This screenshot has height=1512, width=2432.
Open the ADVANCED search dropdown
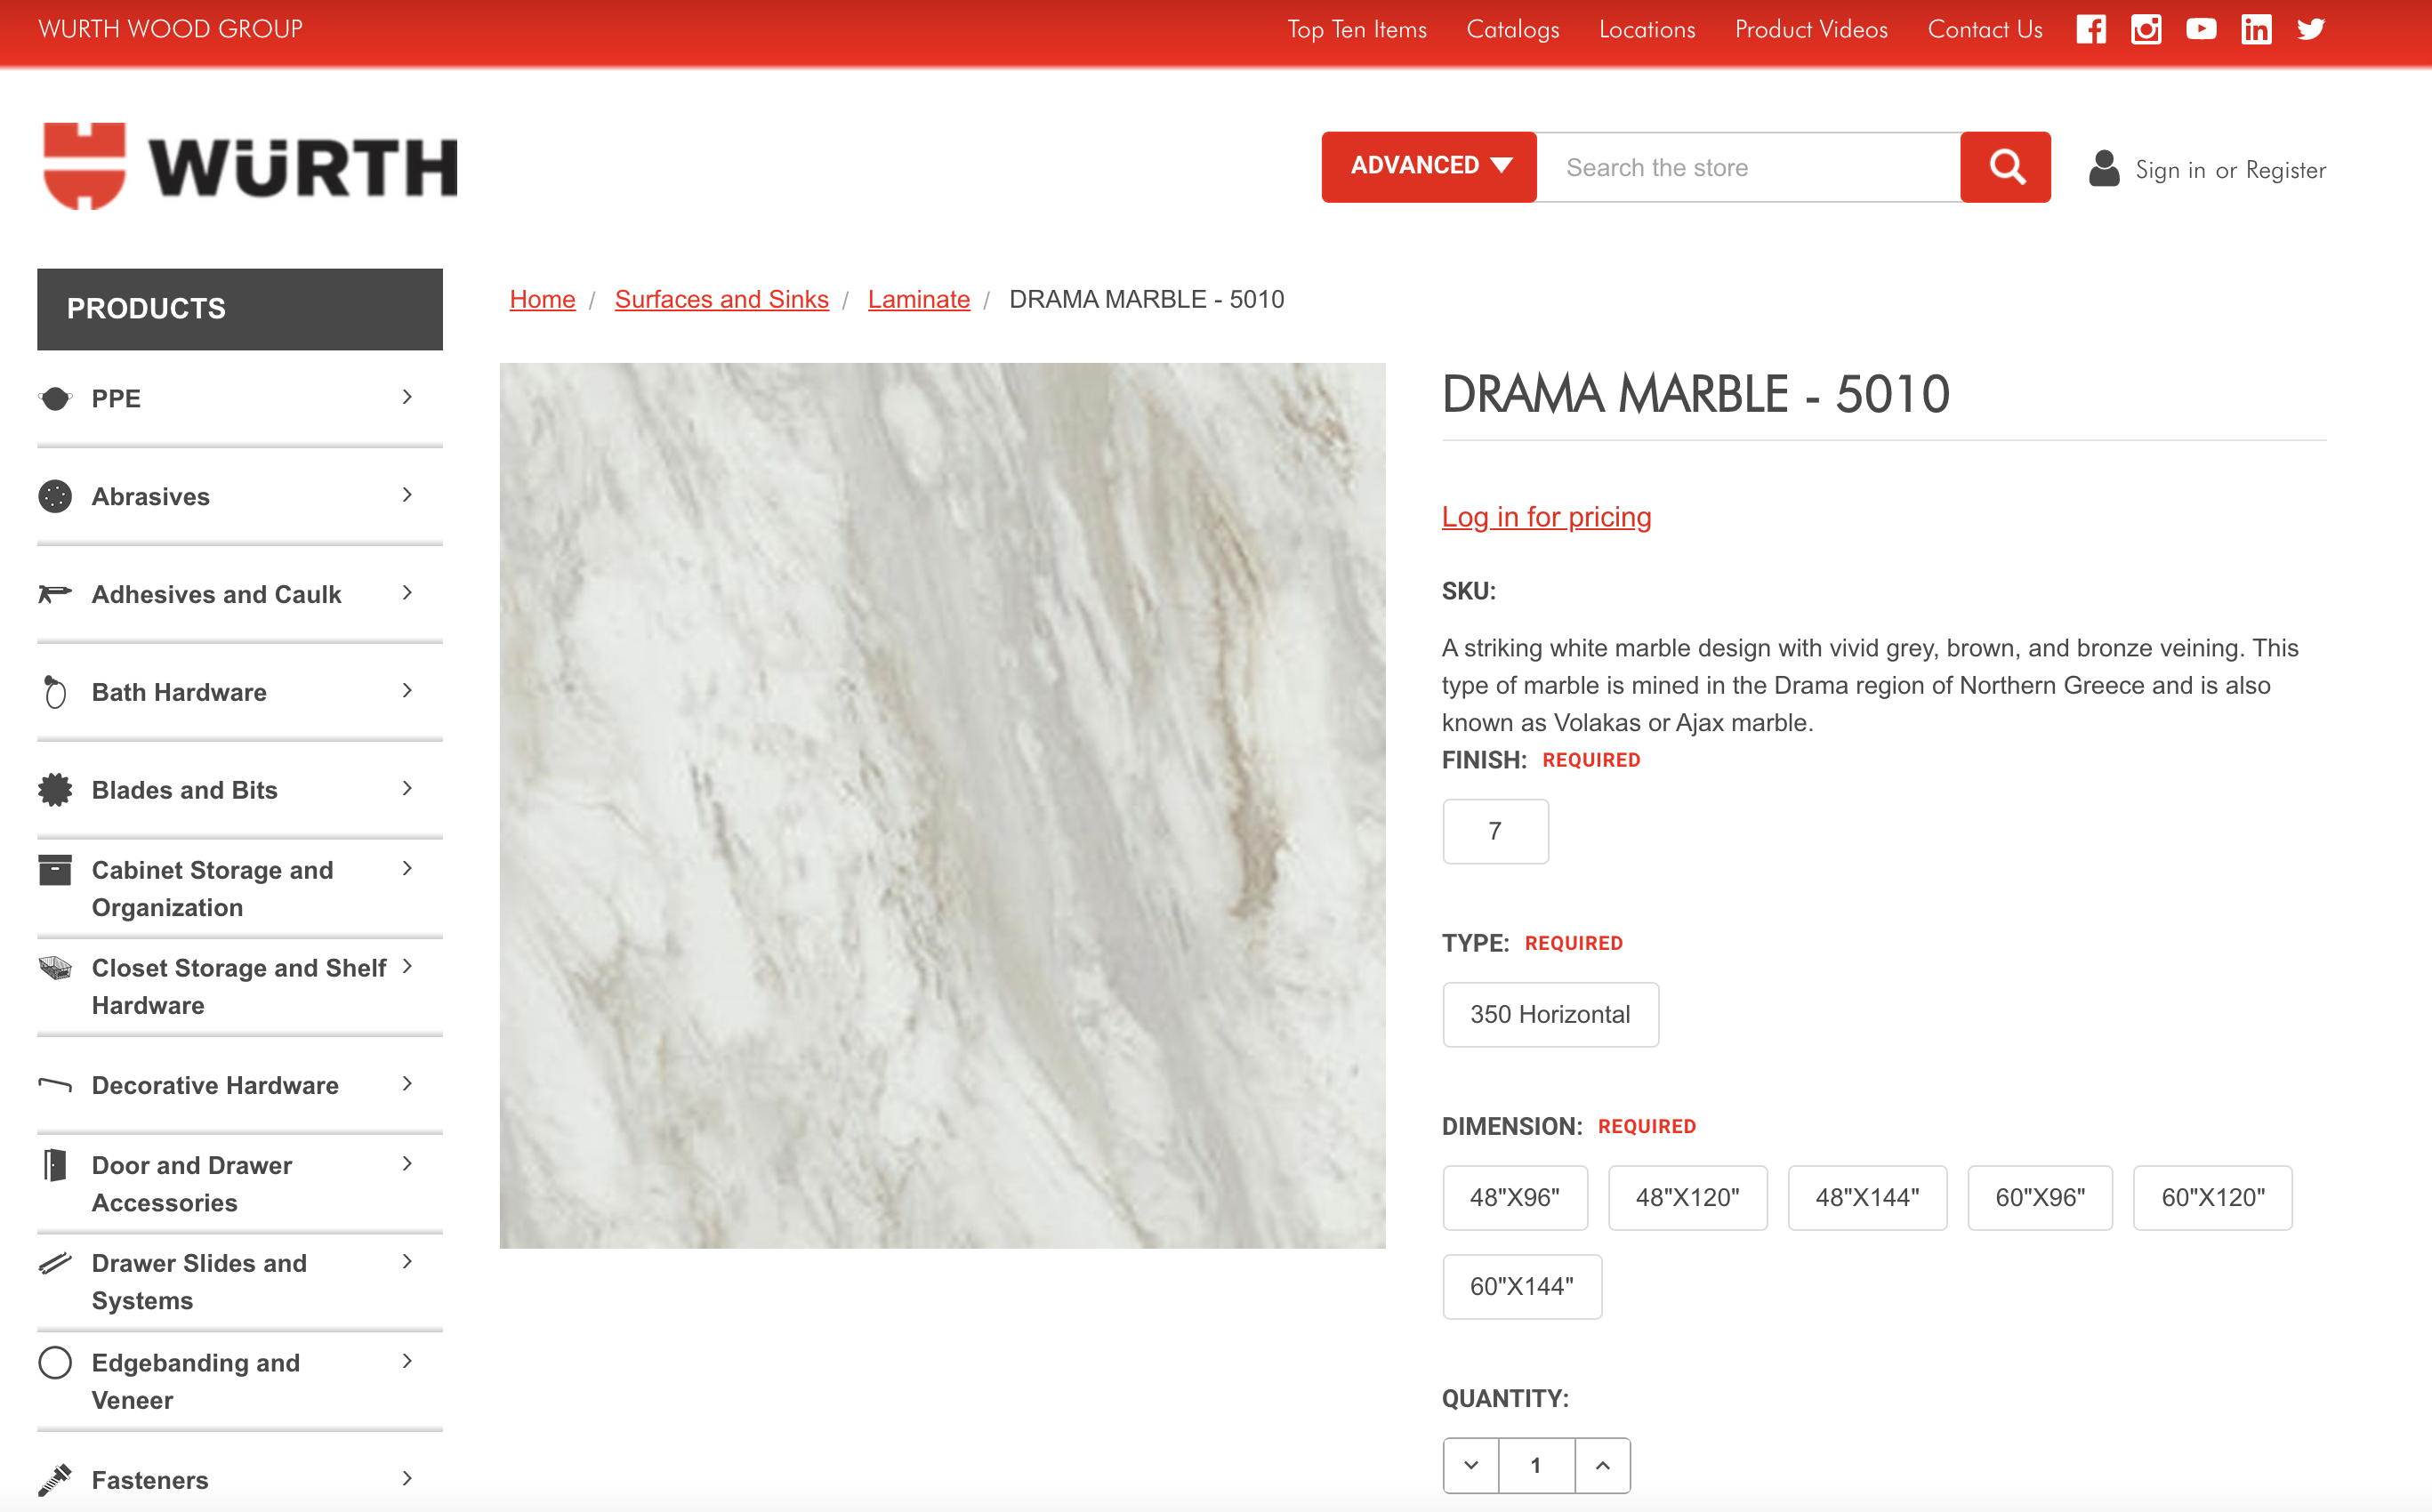tap(1429, 167)
